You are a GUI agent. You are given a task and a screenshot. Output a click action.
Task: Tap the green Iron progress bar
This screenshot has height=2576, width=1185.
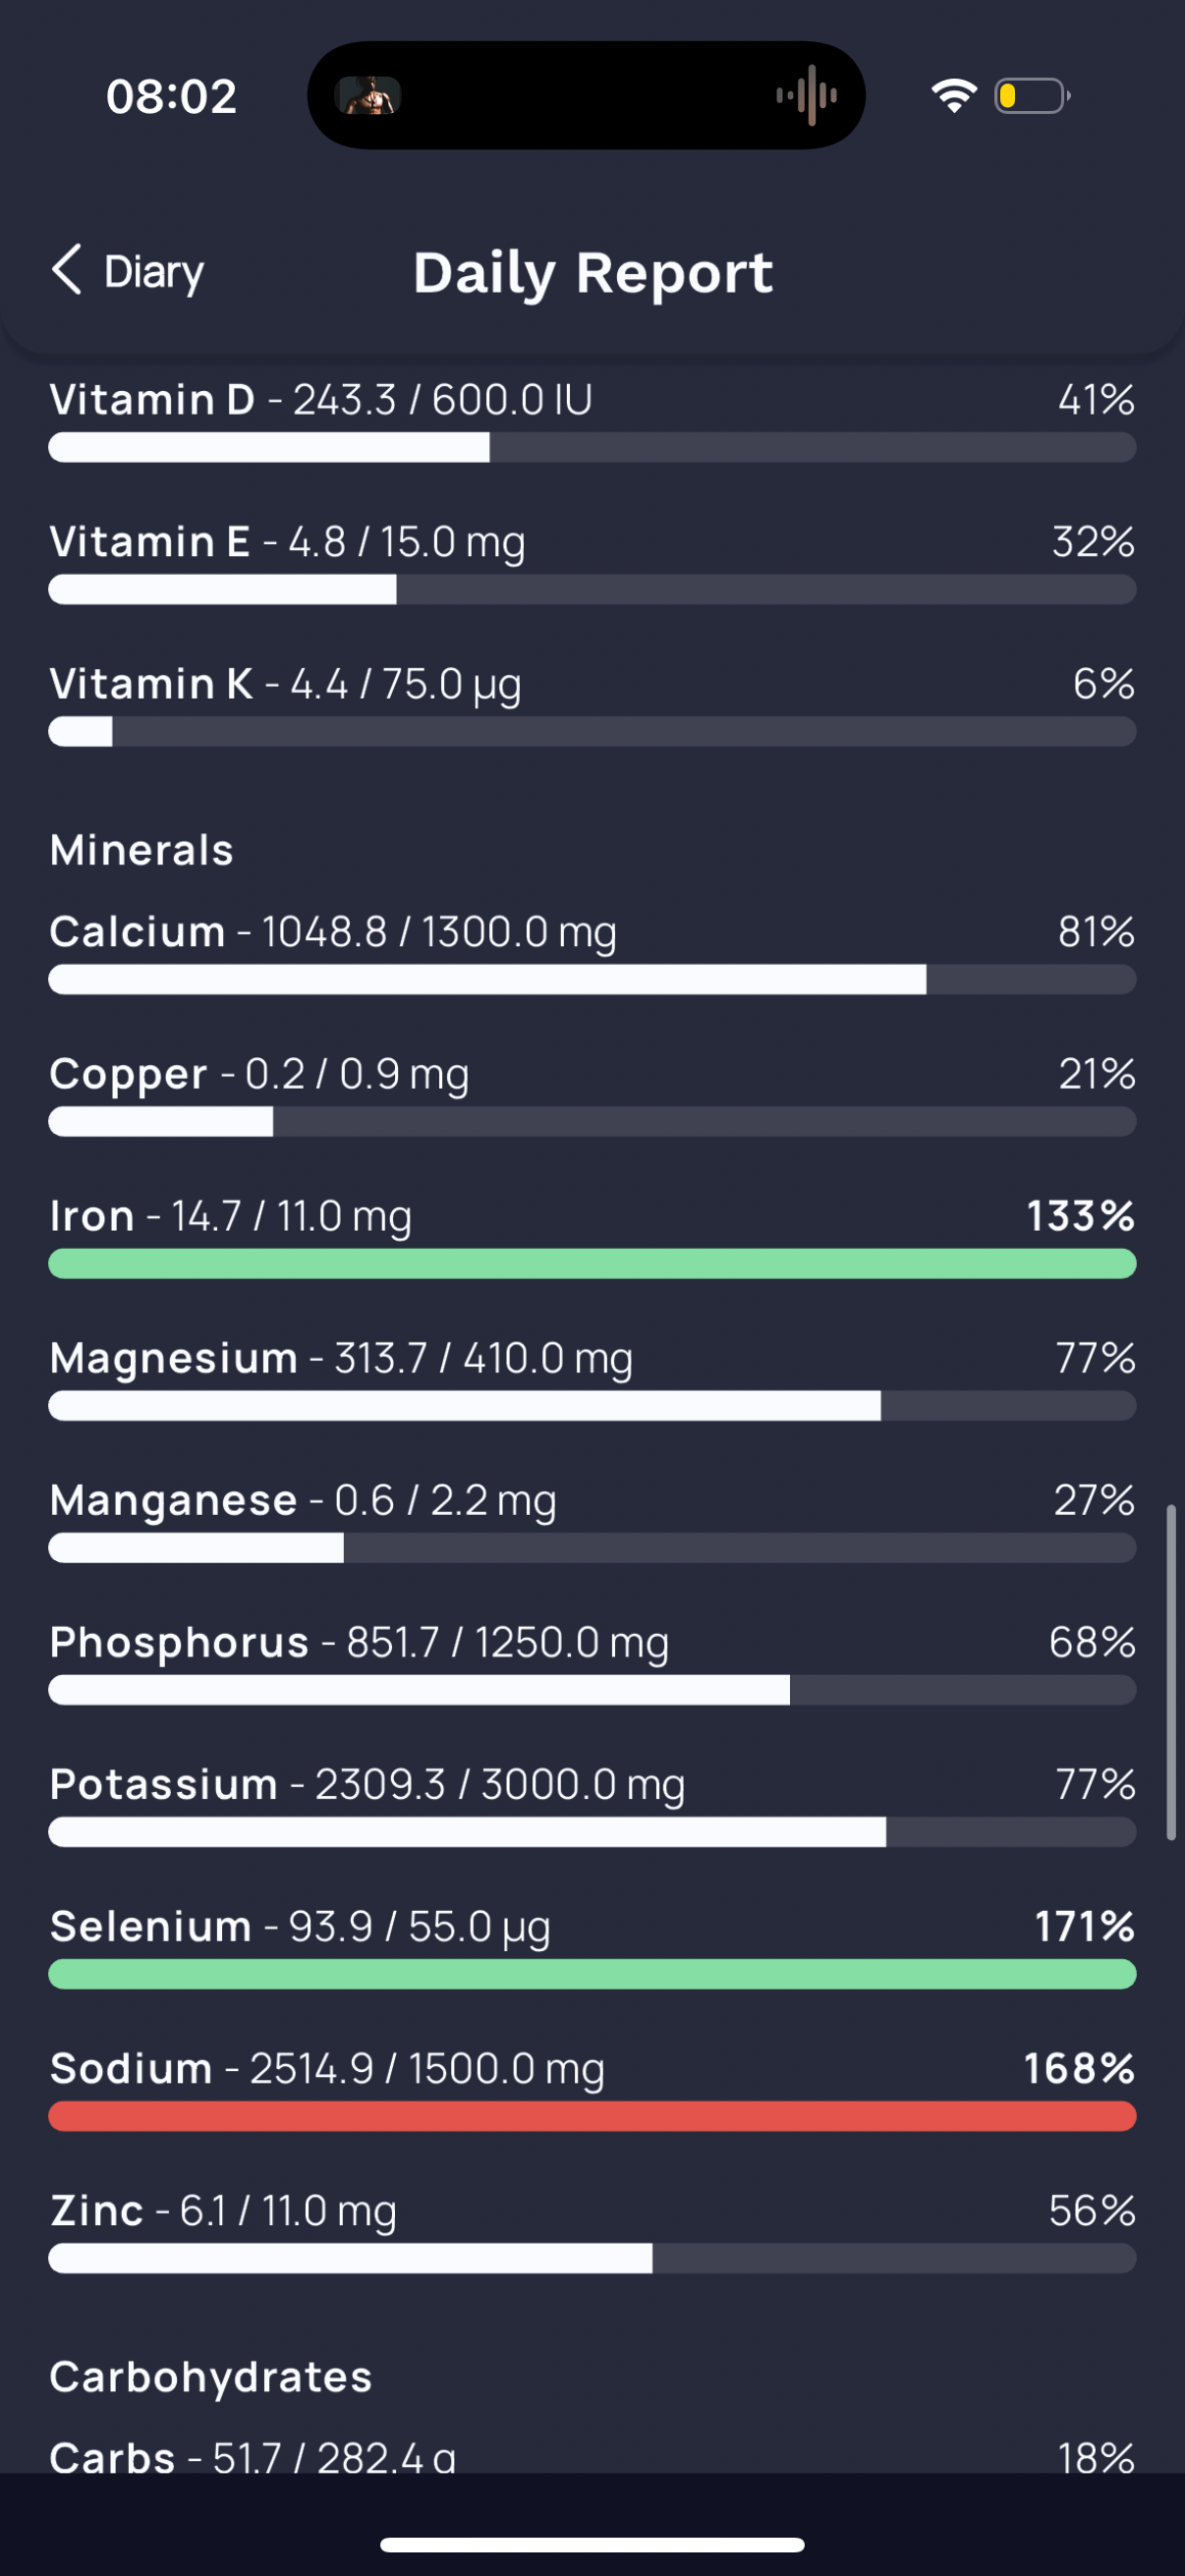592,1263
